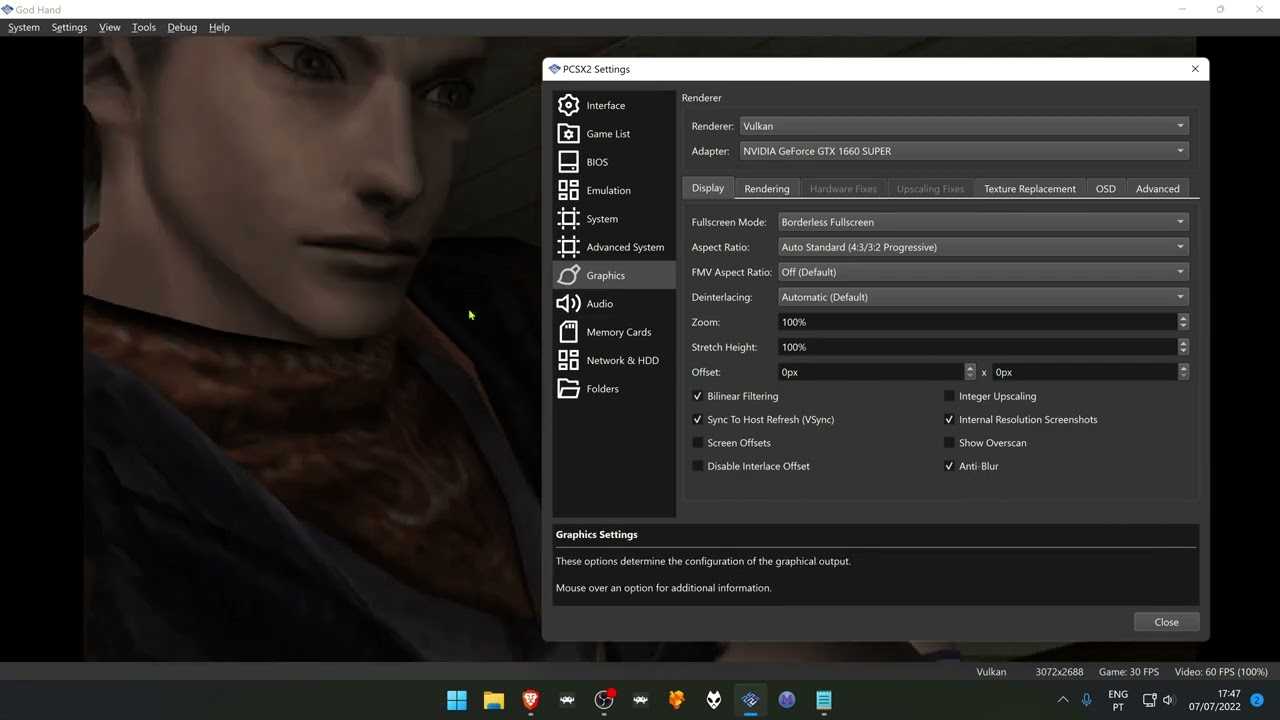Viewport: 1280px width, 720px height.
Task: Close PCSX2 Settings with the X
Action: 1195,69
